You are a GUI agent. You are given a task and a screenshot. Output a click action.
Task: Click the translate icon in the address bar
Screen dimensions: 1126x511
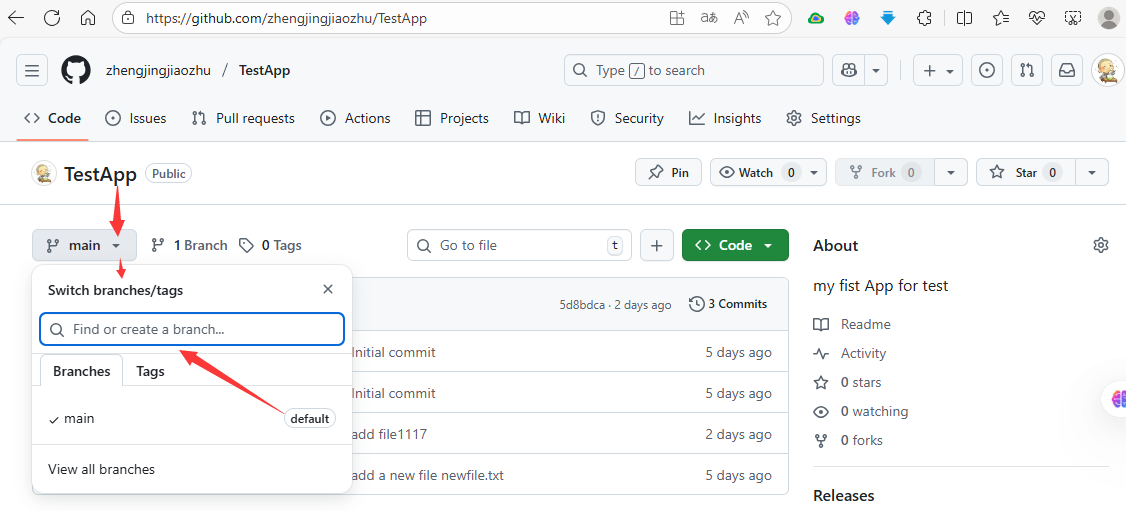click(x=709, y=18)
